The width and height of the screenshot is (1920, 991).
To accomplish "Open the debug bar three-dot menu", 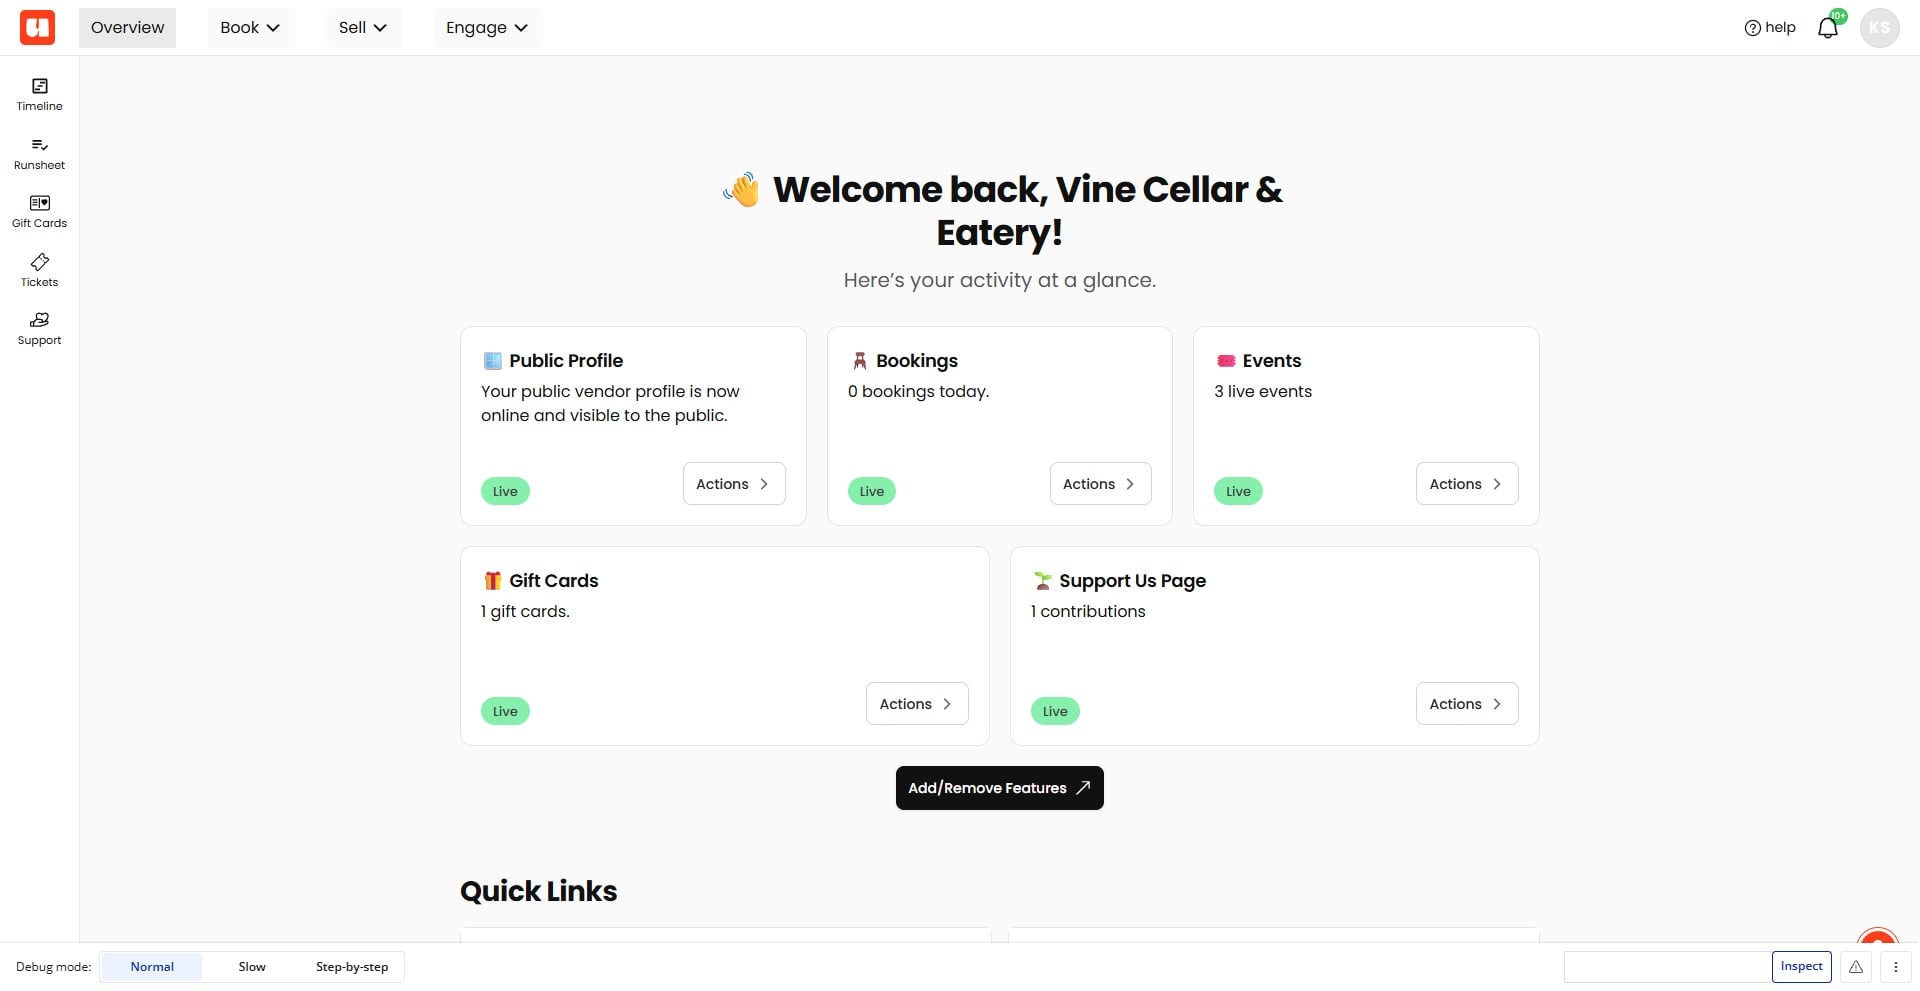I will [x=1896, y=967].
